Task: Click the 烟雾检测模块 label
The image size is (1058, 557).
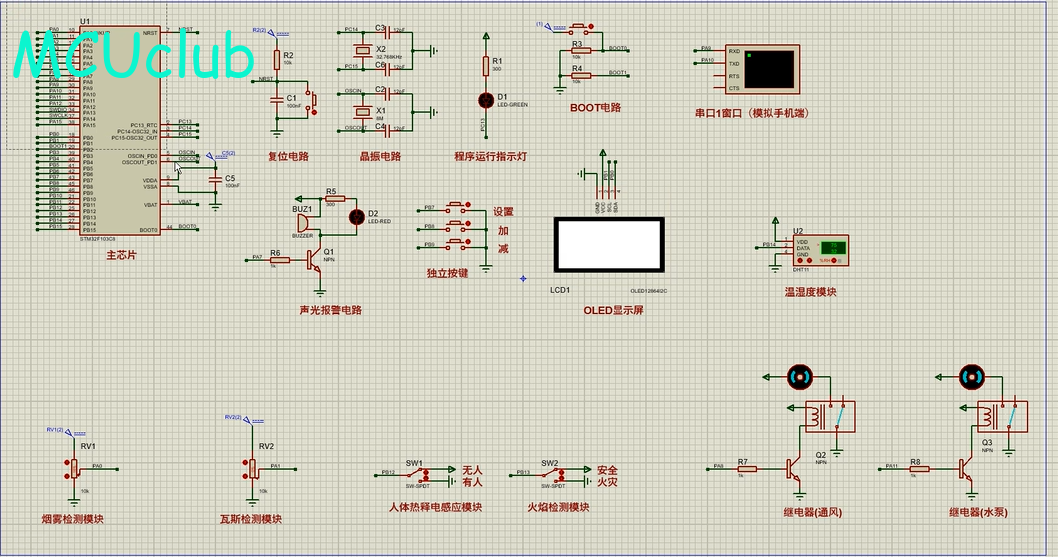Action: point(73,519)
